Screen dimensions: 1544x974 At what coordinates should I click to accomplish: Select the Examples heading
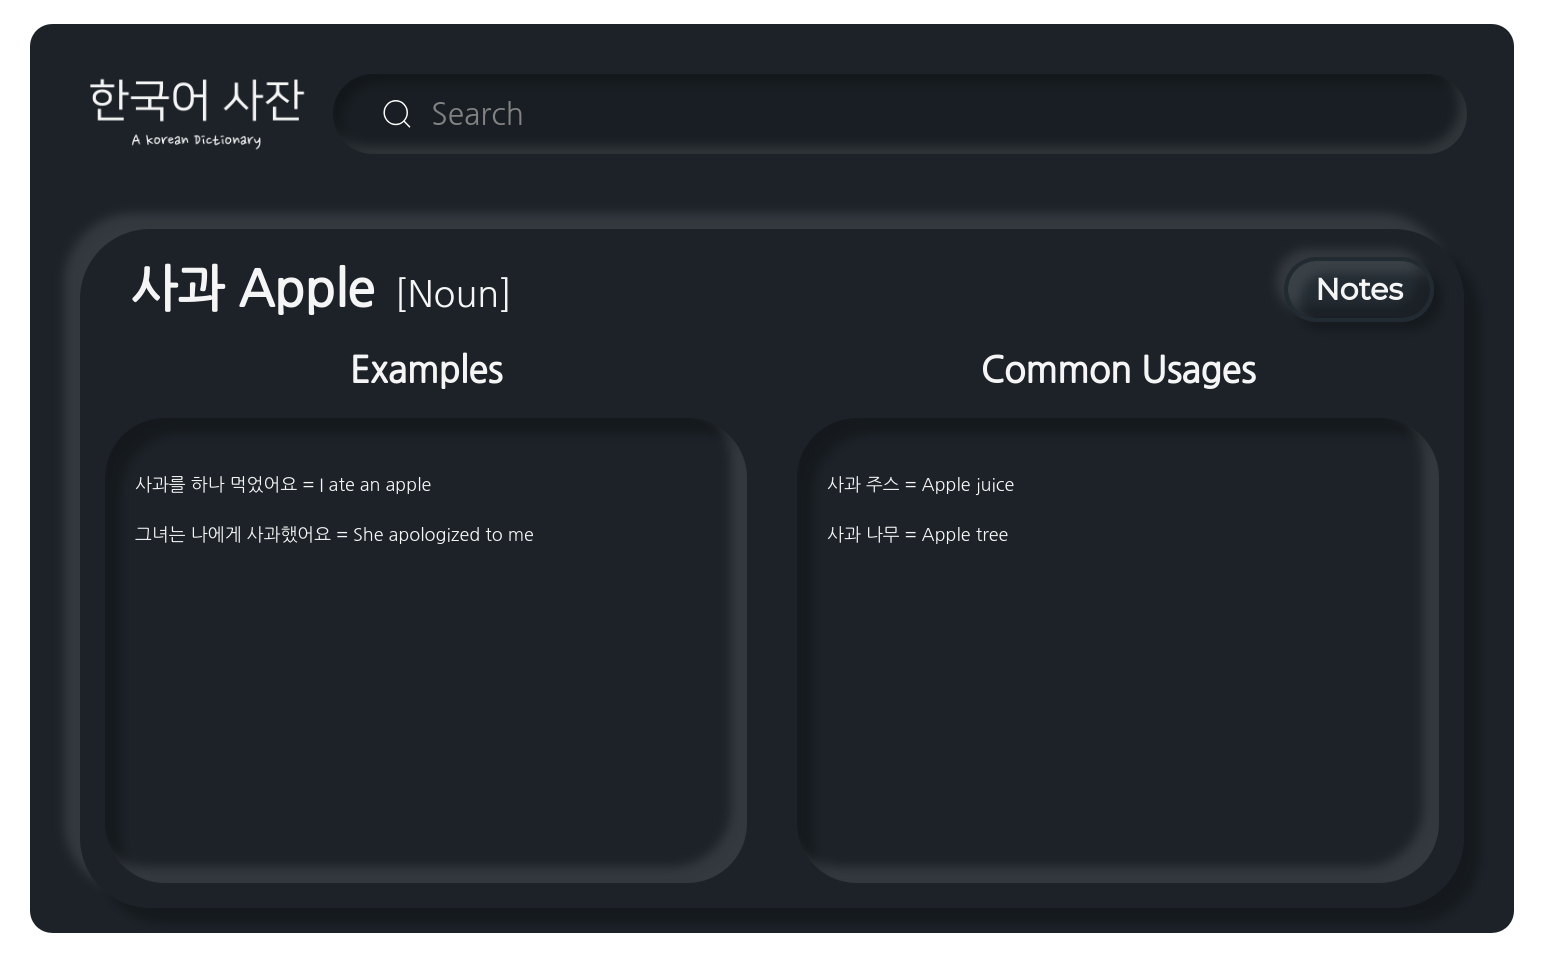(x=427, y=370)
